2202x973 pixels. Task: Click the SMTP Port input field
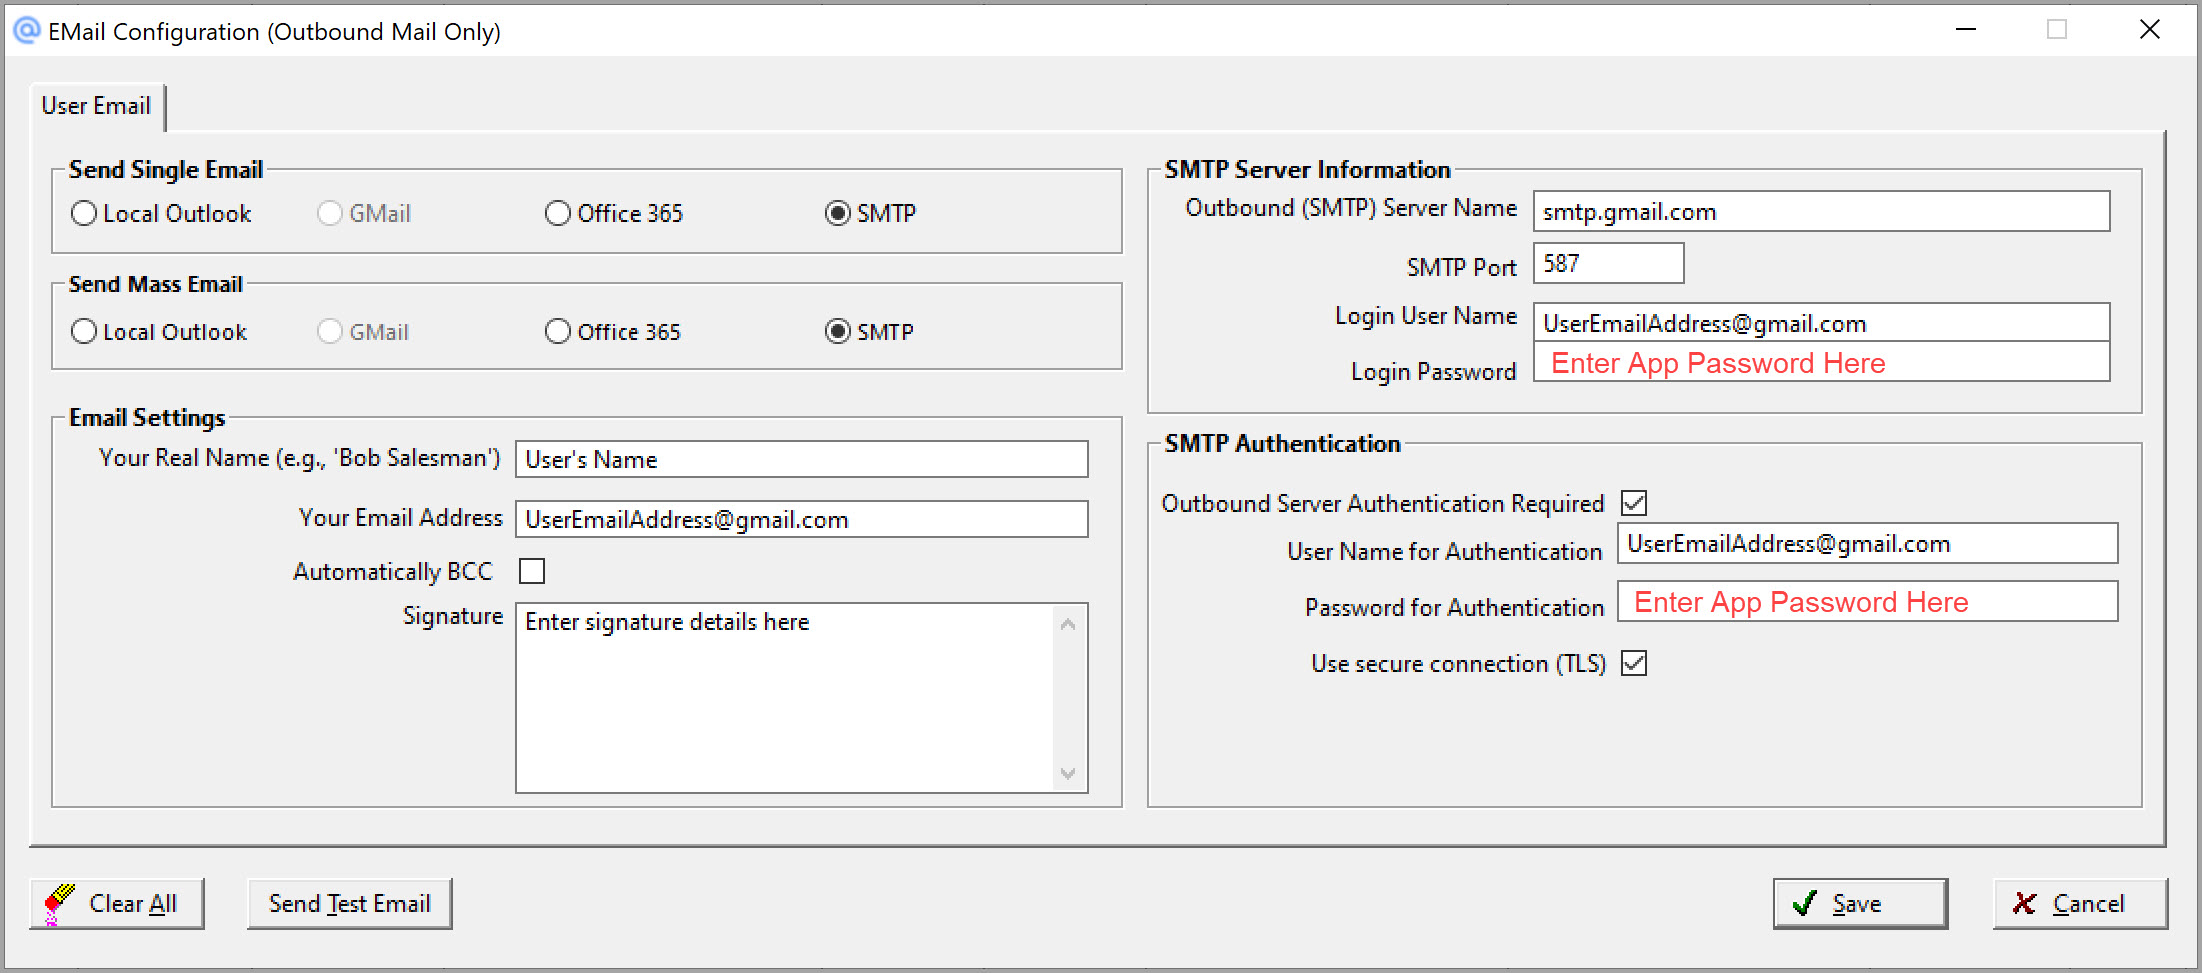[x=1607, y=263]
